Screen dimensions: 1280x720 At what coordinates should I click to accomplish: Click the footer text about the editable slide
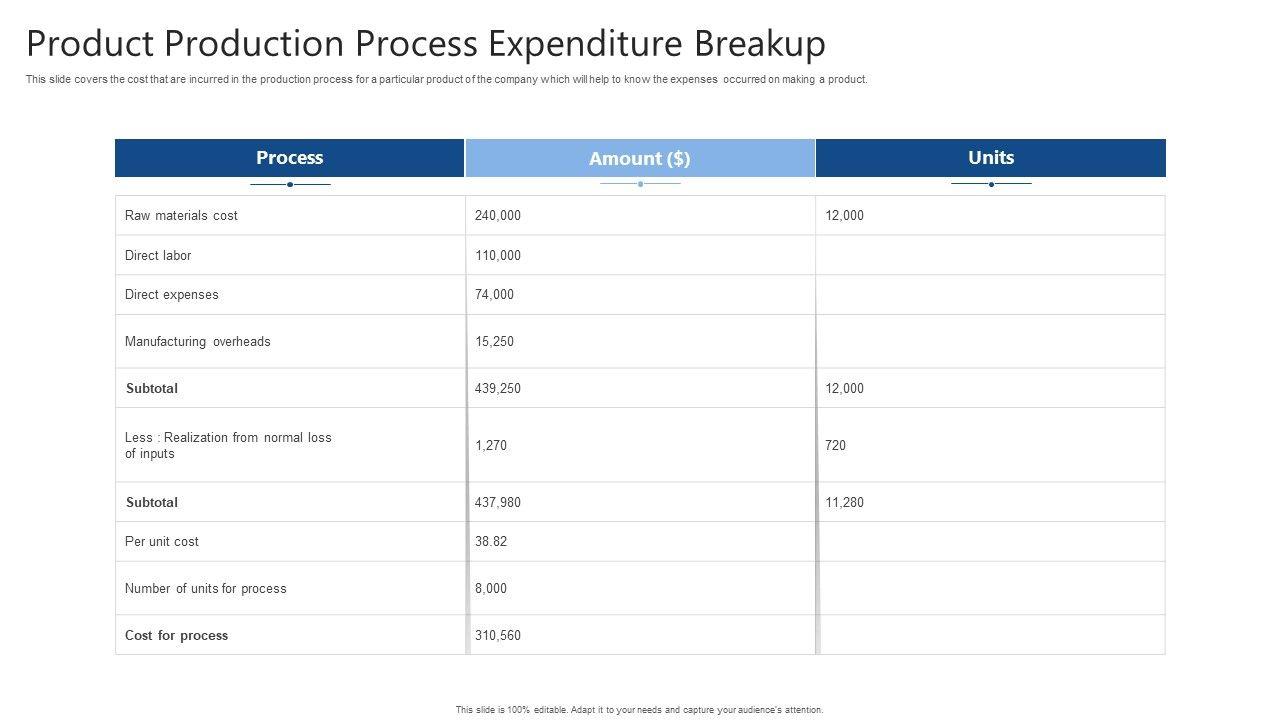tap(639, 710)
